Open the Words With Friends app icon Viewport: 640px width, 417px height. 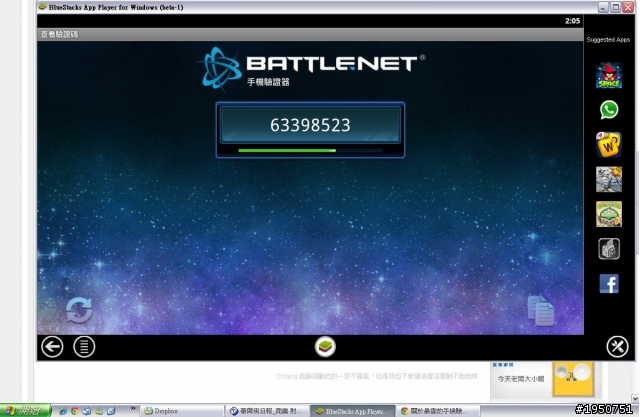(x=609, y=144)
